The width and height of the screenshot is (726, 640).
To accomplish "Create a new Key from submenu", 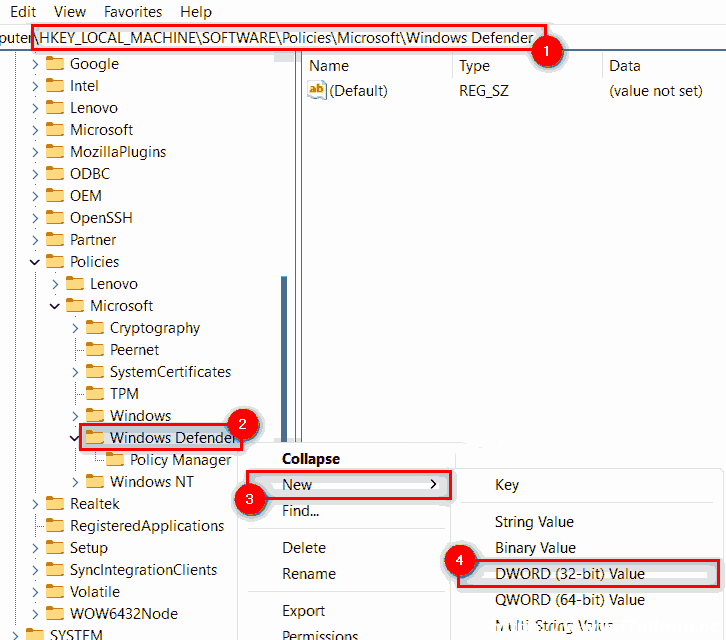I will click(507, 485).
